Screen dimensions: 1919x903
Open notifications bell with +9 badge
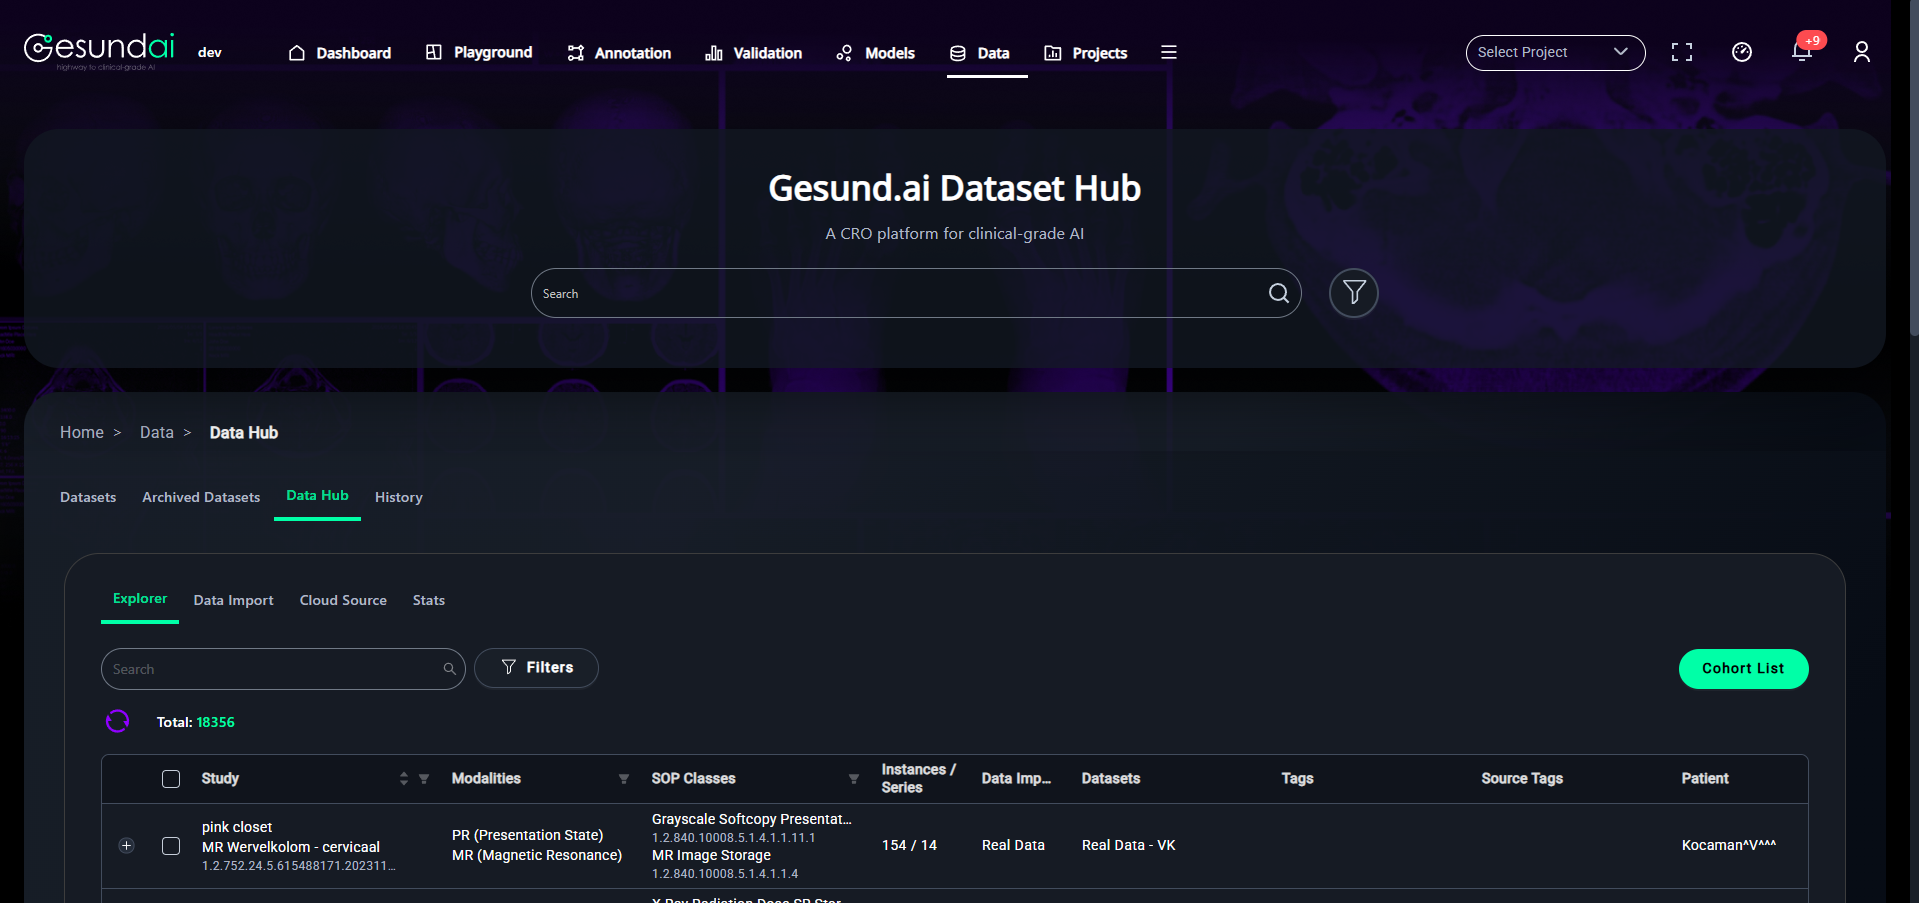(1803, 51)
